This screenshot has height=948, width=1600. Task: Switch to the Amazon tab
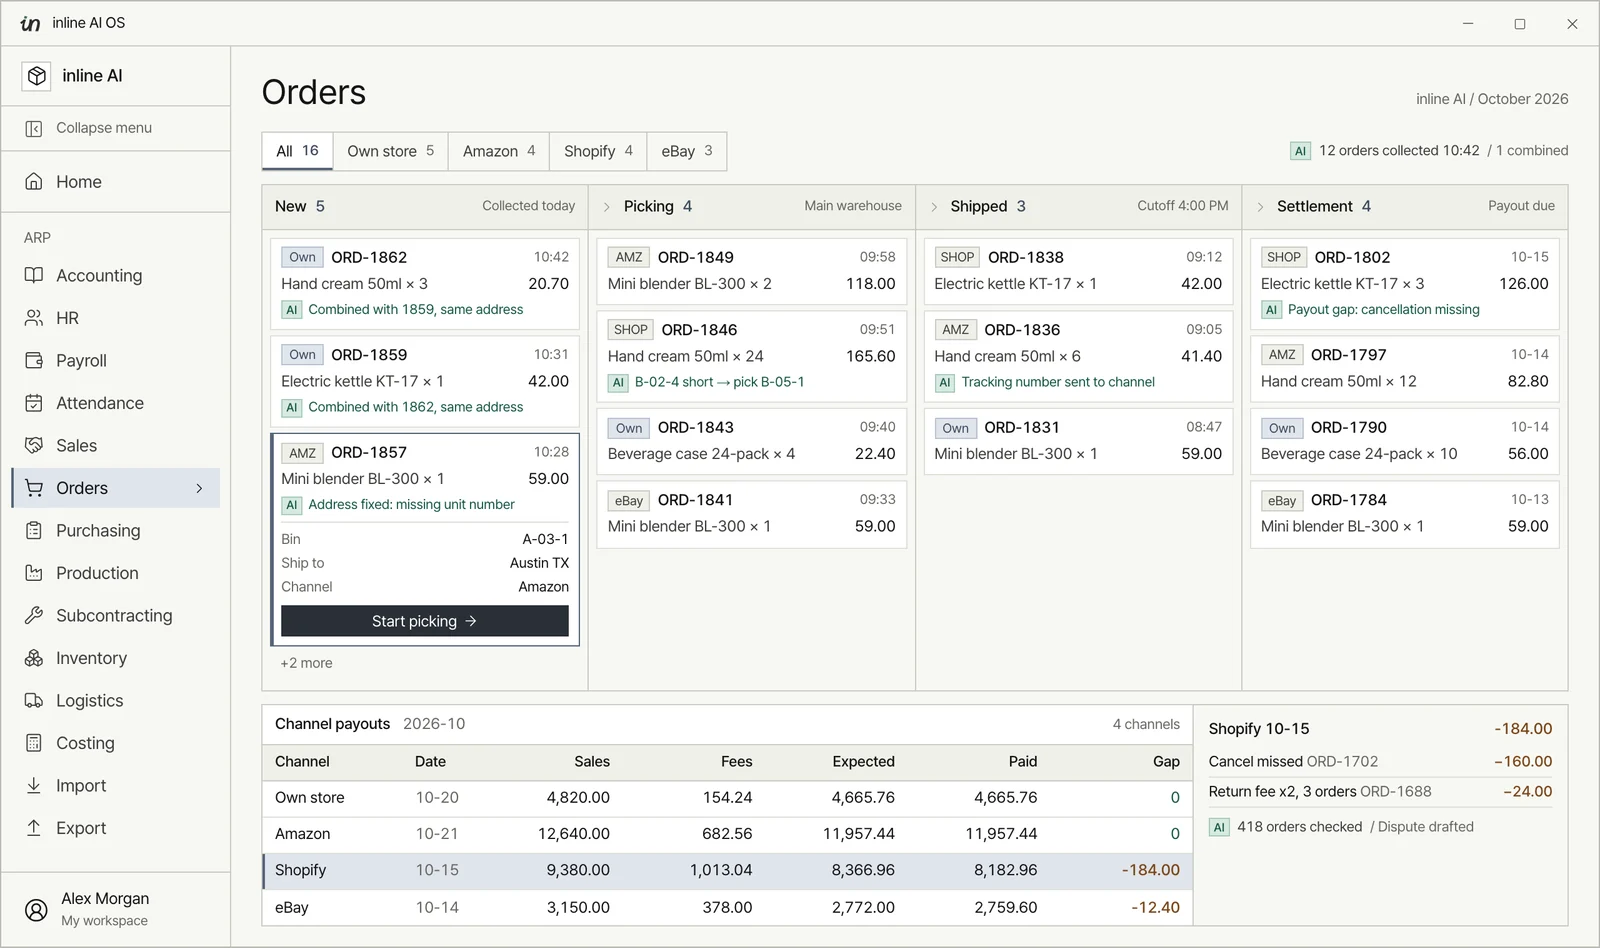click(498, 151)
